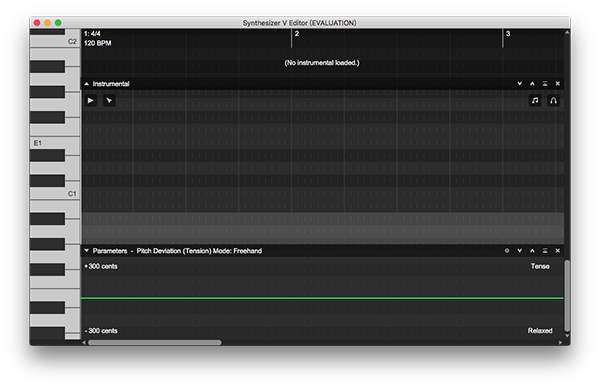Image resolution: width=600 pixels, height=388 pixels.
Task: Click the Tense label in parameters
Action: 540,266
